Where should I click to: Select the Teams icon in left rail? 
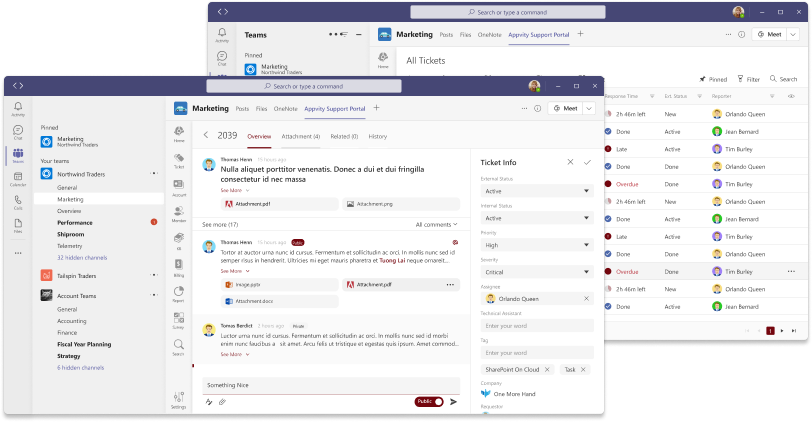pos(18,155)
